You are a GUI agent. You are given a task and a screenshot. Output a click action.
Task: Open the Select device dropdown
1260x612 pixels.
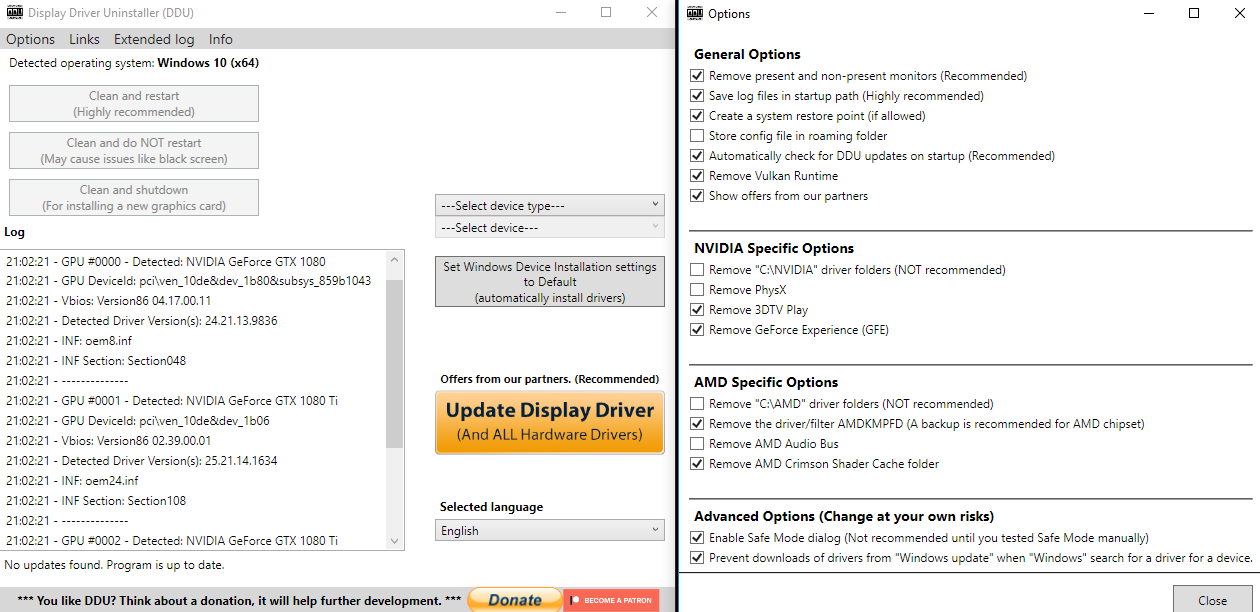tap(550, 227)
